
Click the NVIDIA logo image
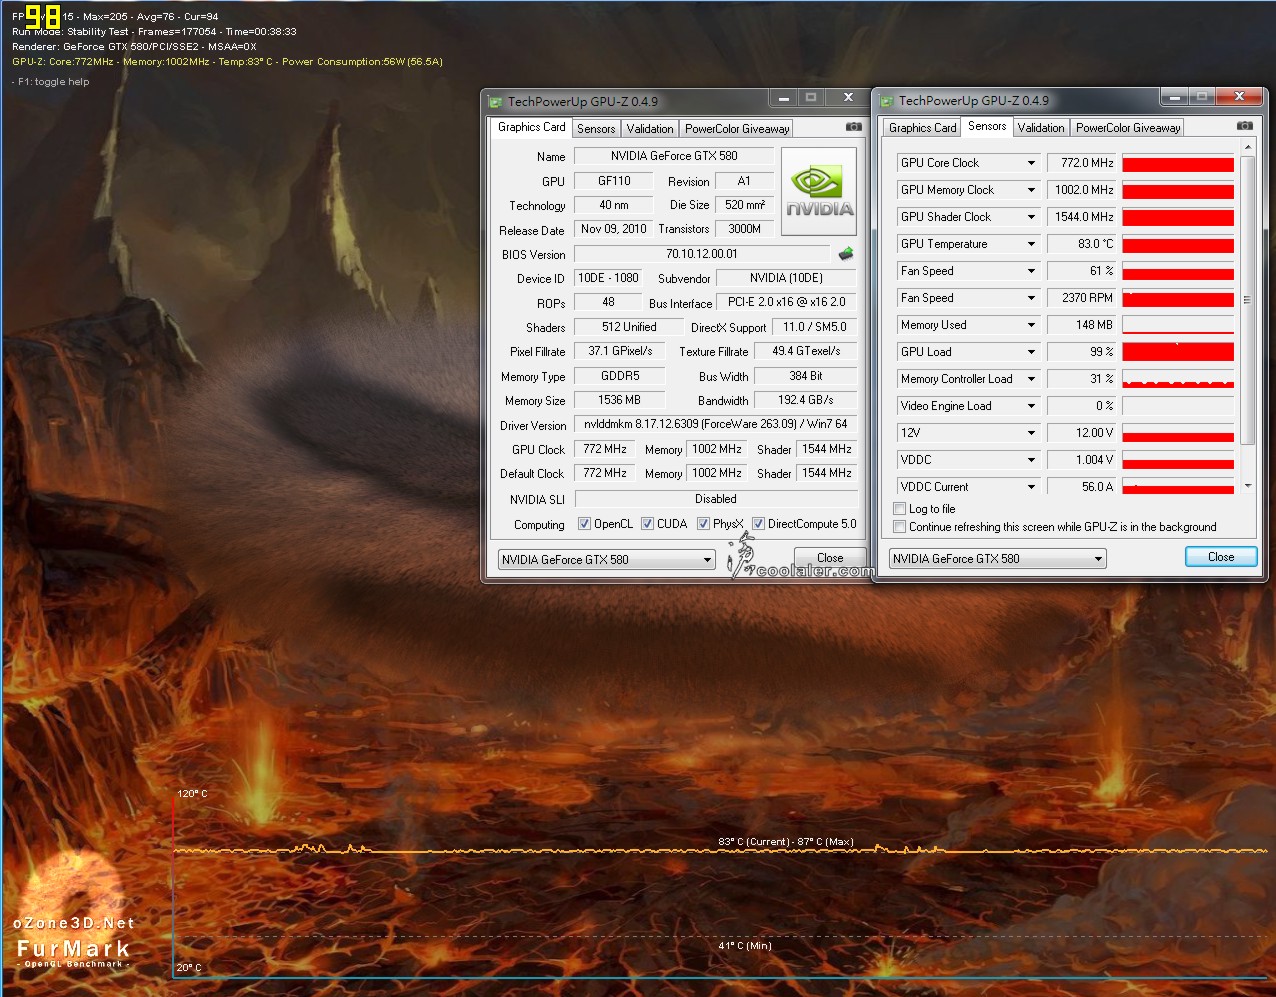819,192
